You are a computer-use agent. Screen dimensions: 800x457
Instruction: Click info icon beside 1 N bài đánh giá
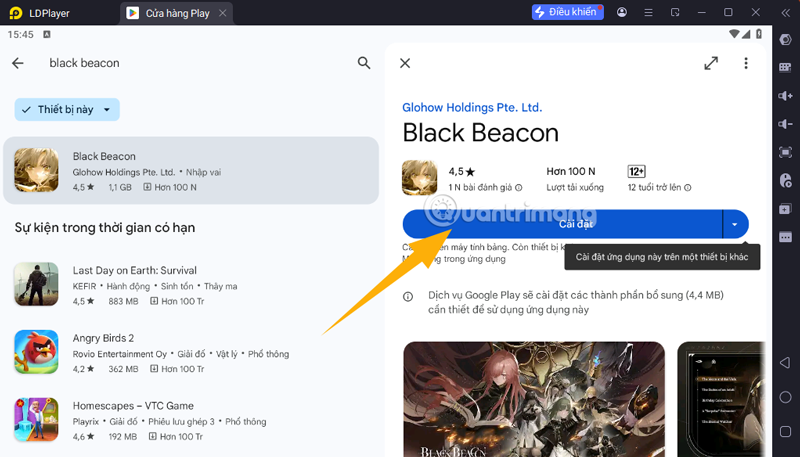pos(519,188)
